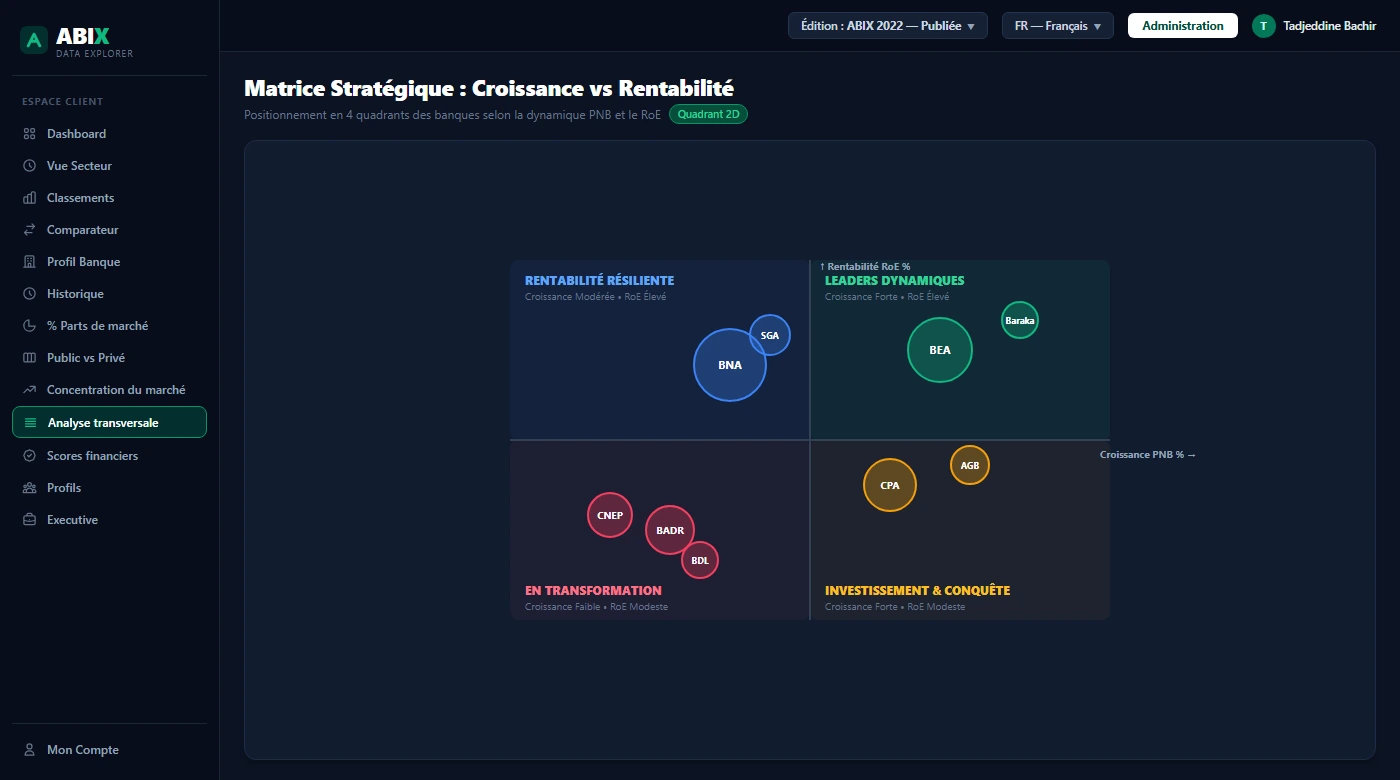This screenshot has height=780, width=1400.
Task: Select the AGB bubble
Action: point(970,465)
